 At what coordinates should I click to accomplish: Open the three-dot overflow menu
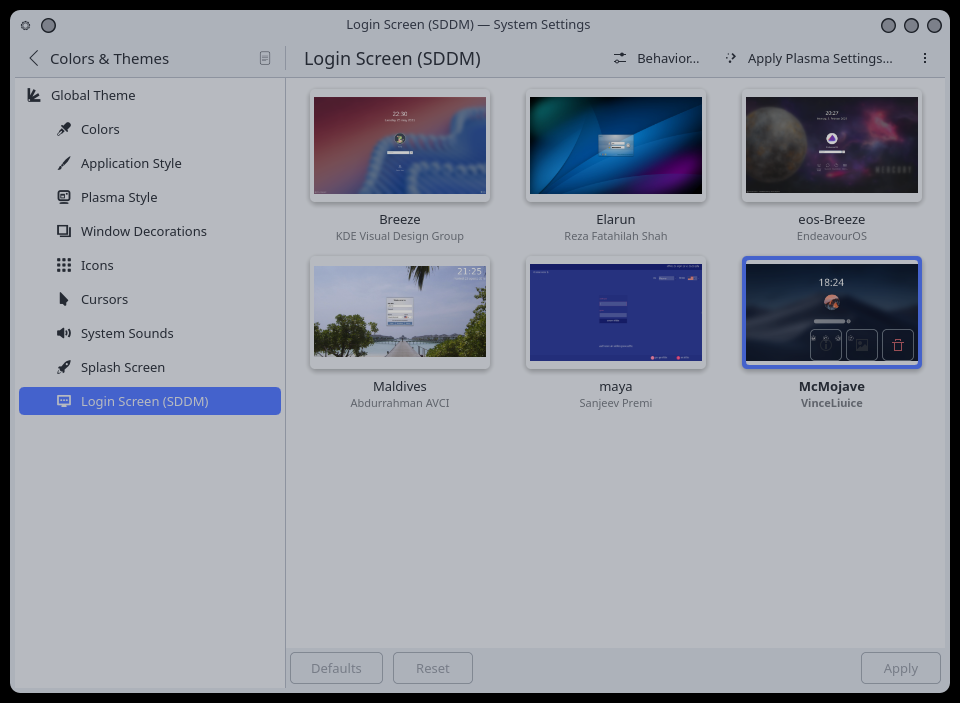pyautogui.click(x=925, y=59)
